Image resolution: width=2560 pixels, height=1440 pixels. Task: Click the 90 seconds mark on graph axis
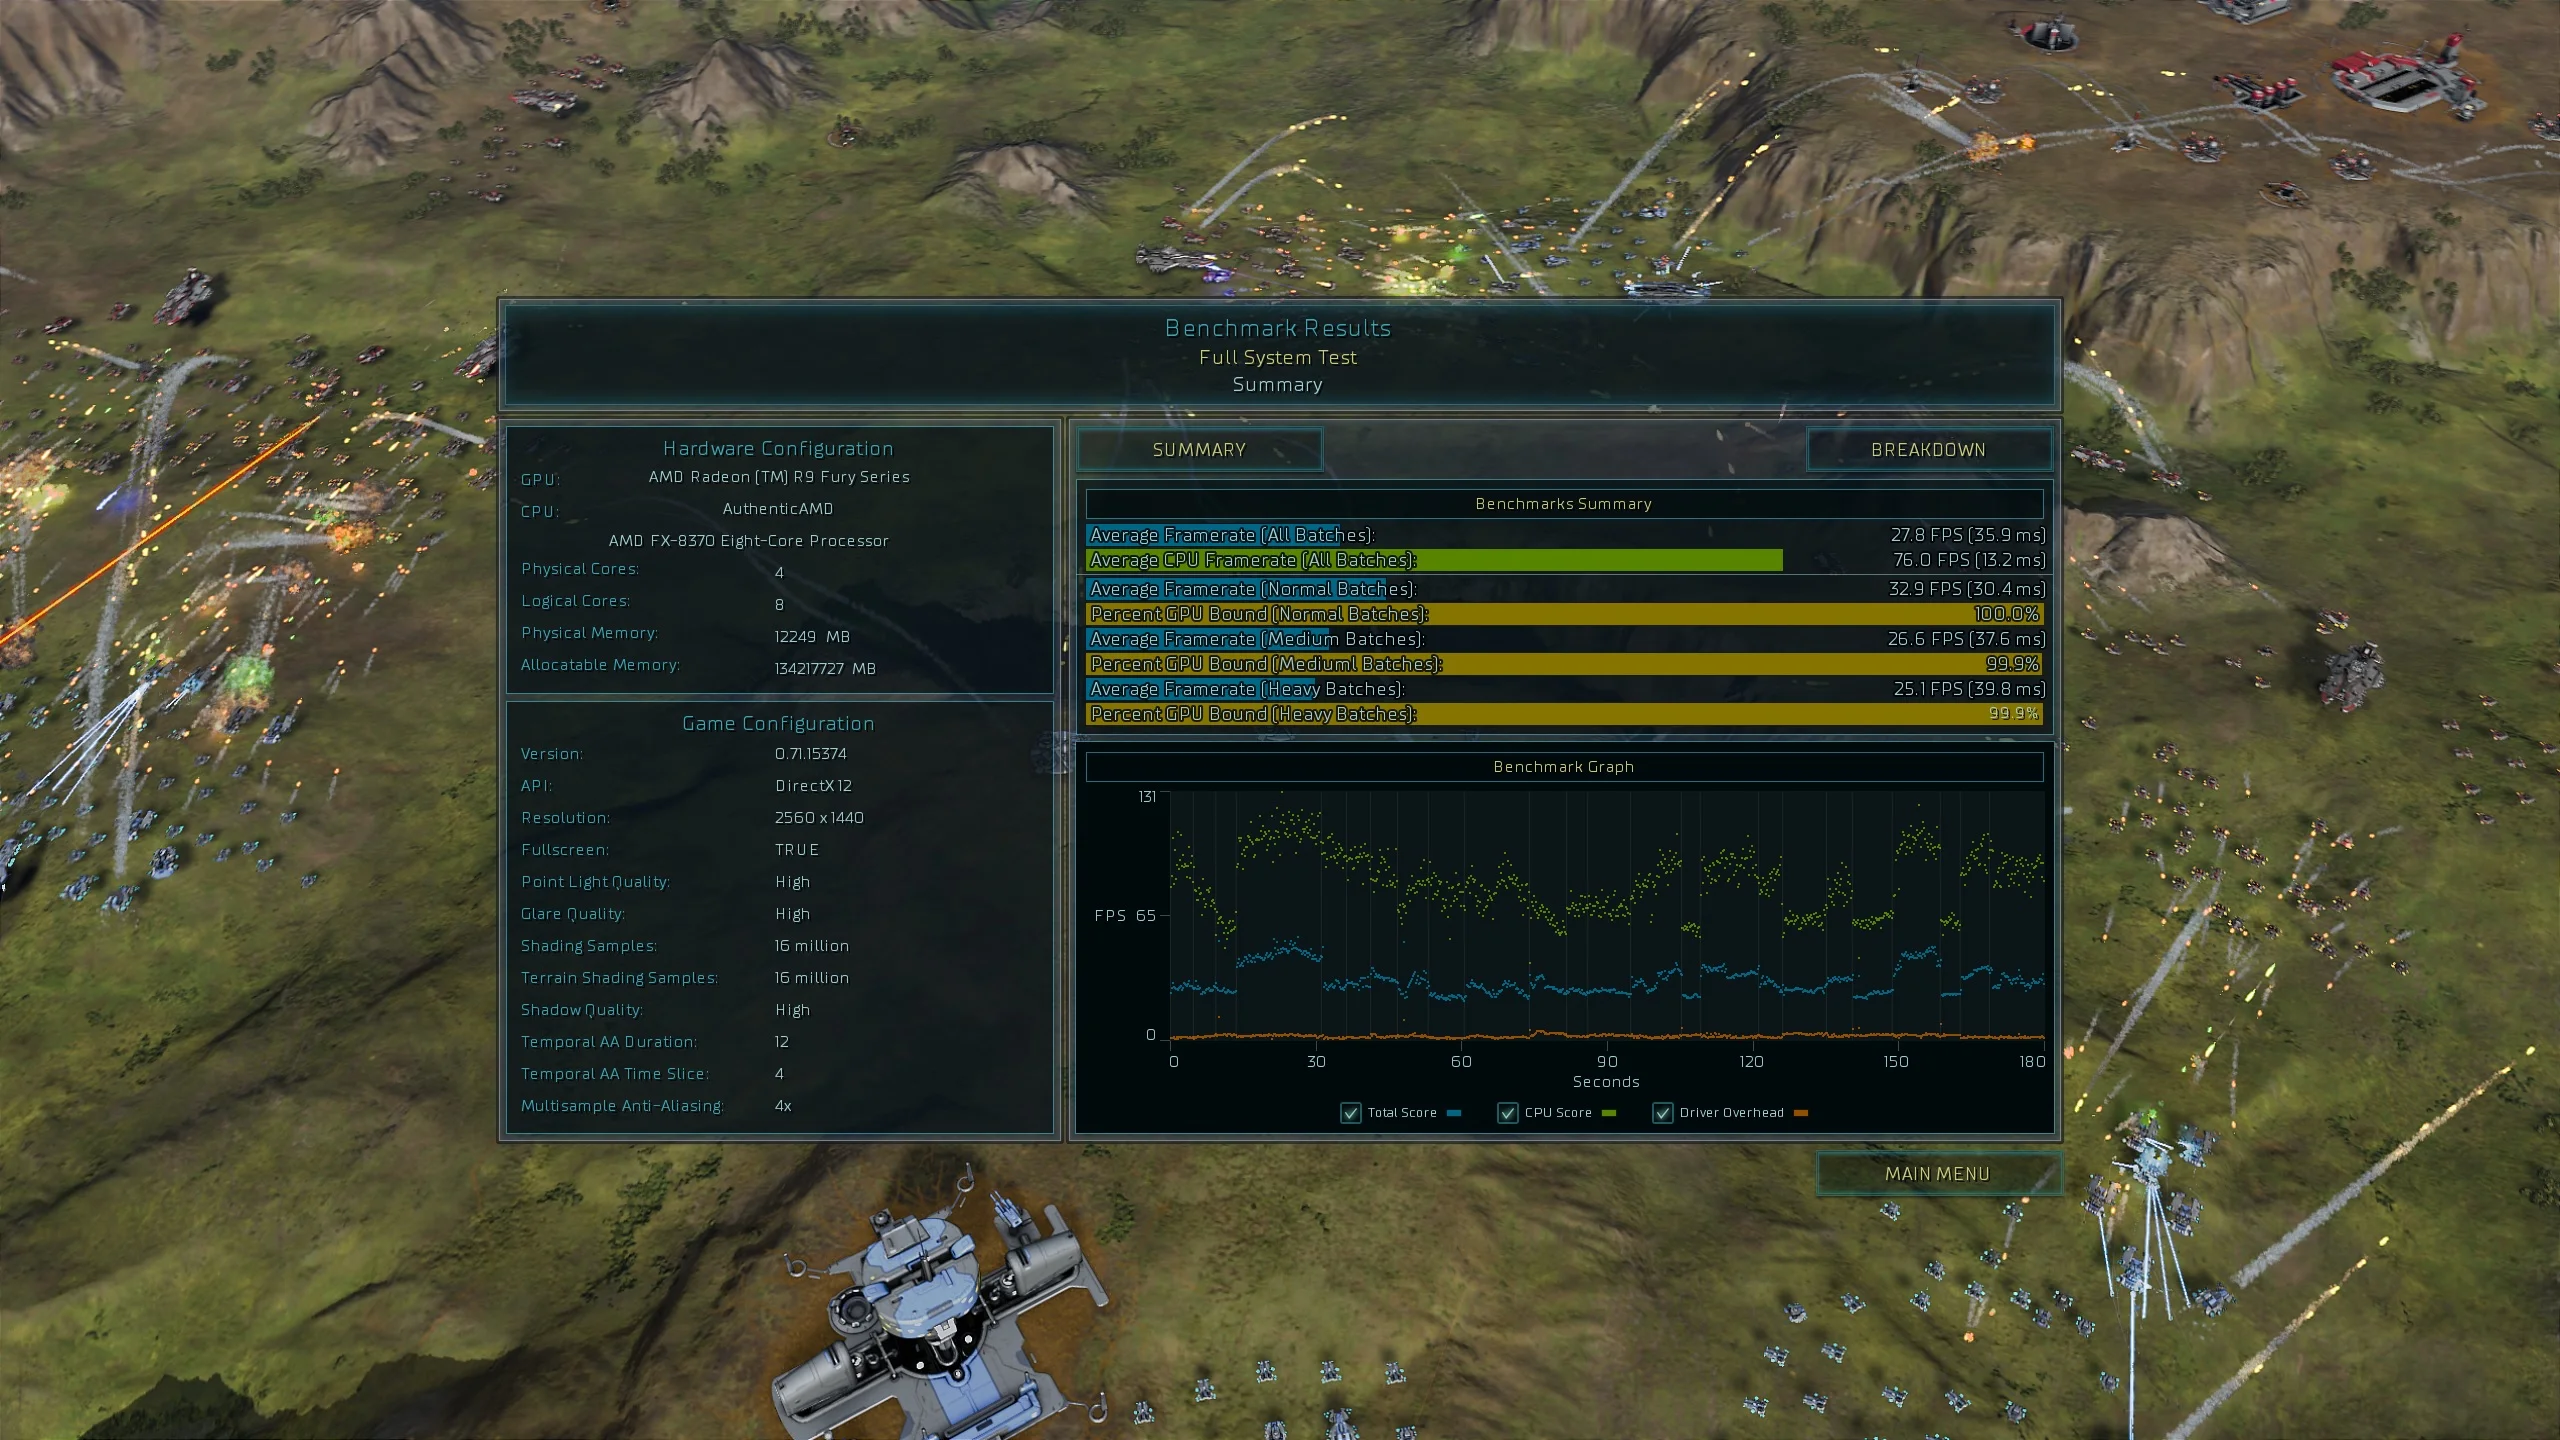click(x=1606, y=1062)
